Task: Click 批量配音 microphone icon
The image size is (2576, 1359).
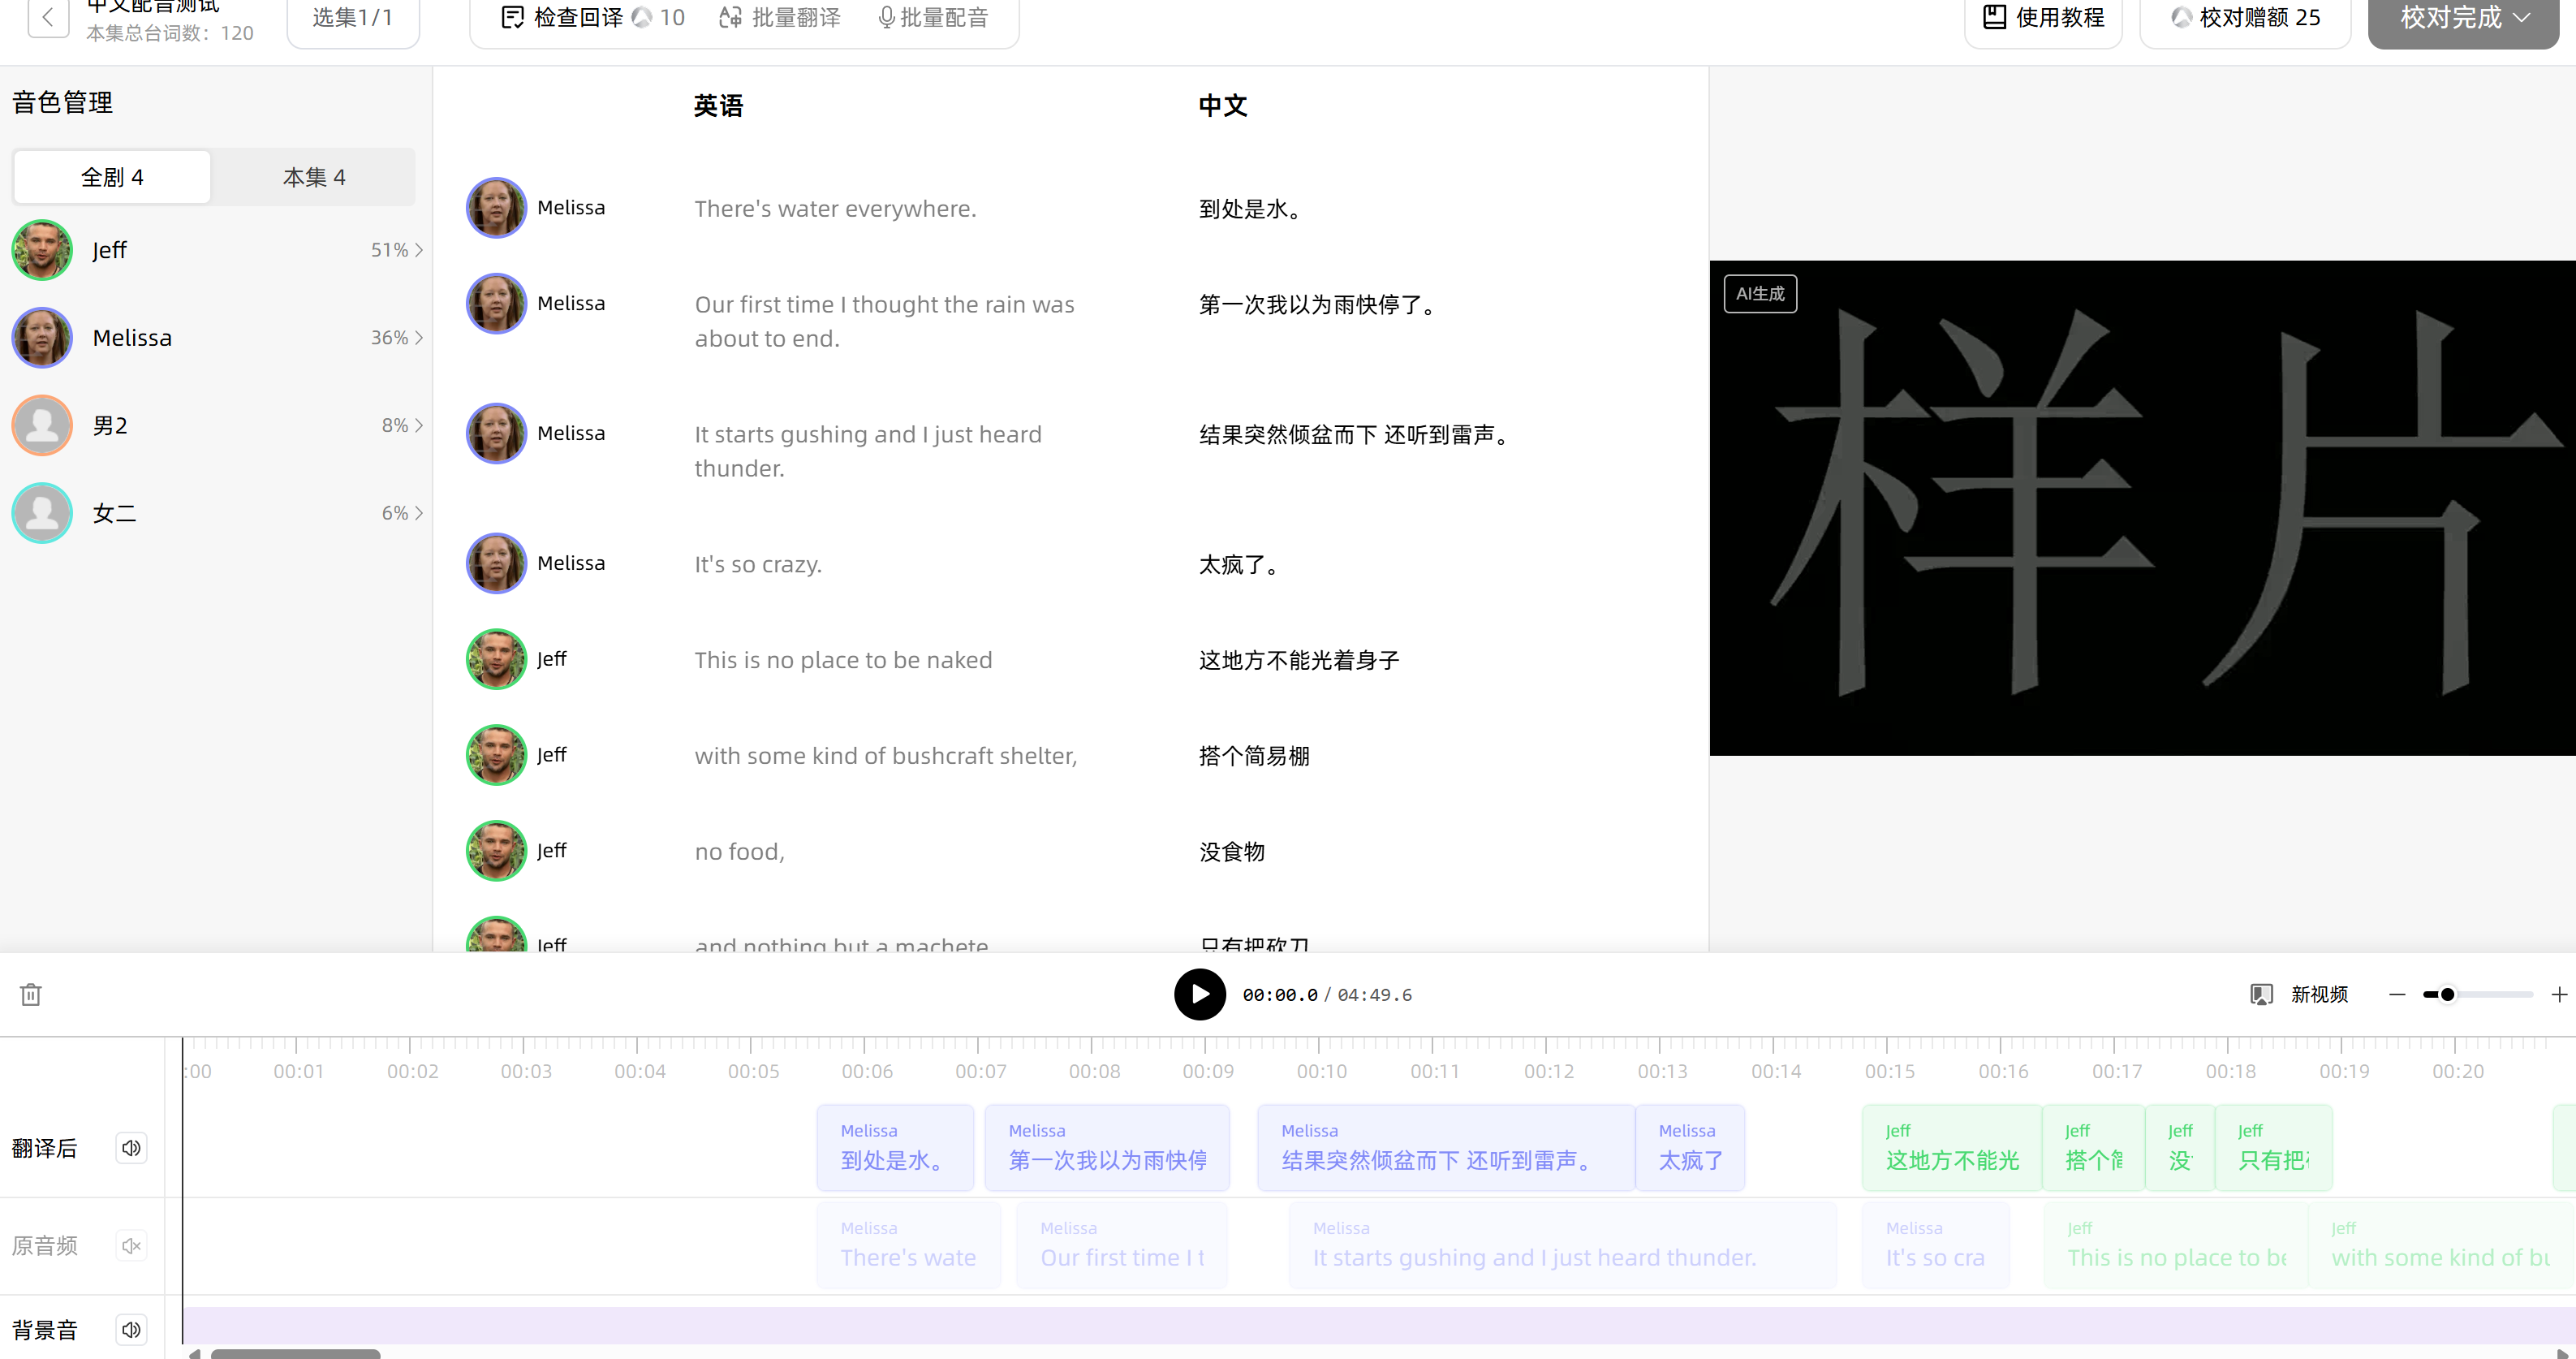Action: 886,17
